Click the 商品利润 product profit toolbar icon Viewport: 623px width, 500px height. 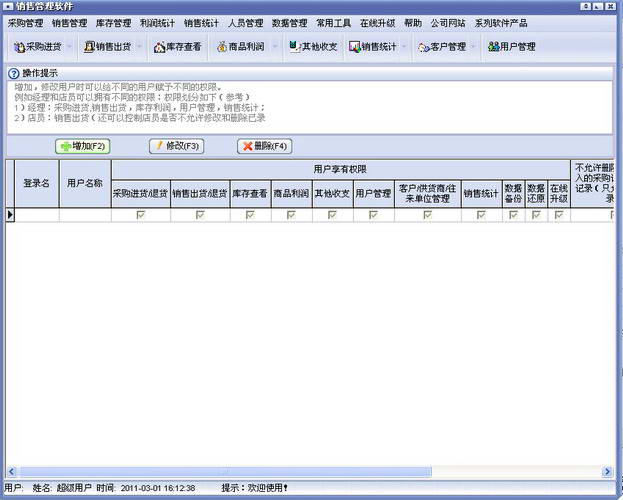pos(241,46)
